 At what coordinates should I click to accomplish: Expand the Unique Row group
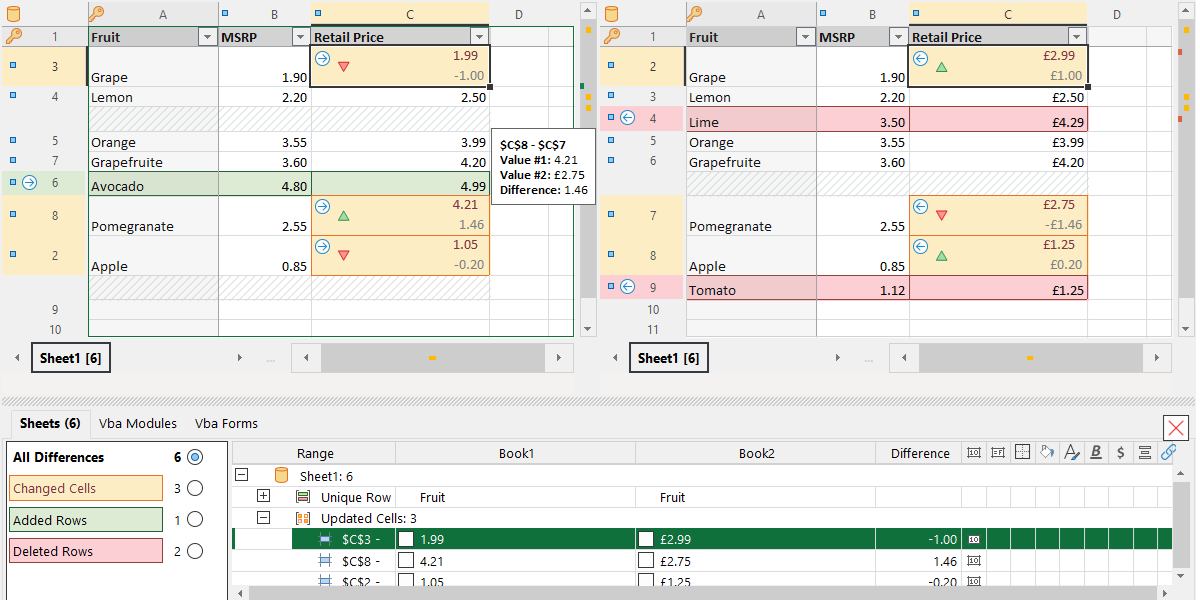tap(262, 496)
